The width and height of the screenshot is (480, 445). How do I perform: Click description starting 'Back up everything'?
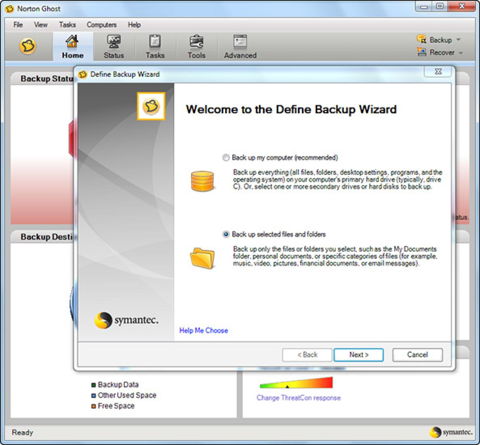337,180
